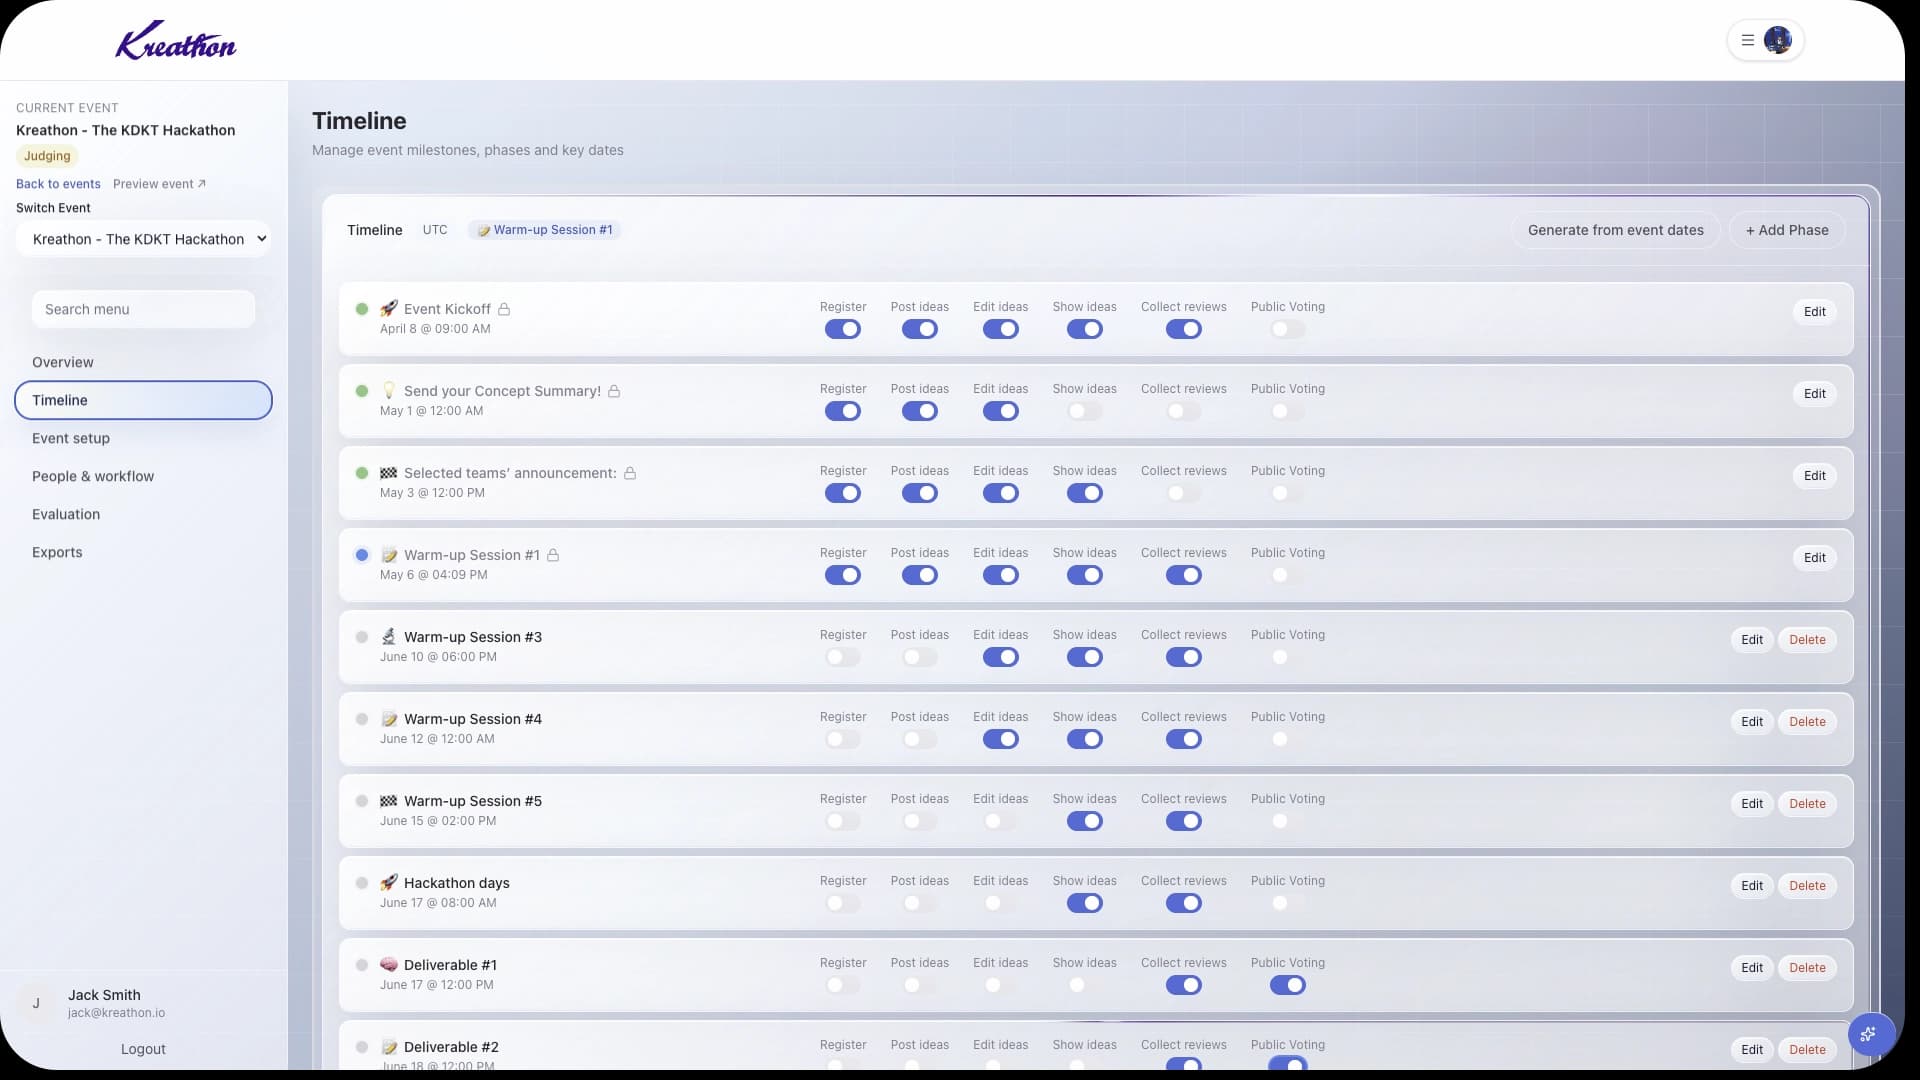Screen dimensions: 1920x1080
Task: Select Timeline in the sidebar
Action: pos(143,400)
